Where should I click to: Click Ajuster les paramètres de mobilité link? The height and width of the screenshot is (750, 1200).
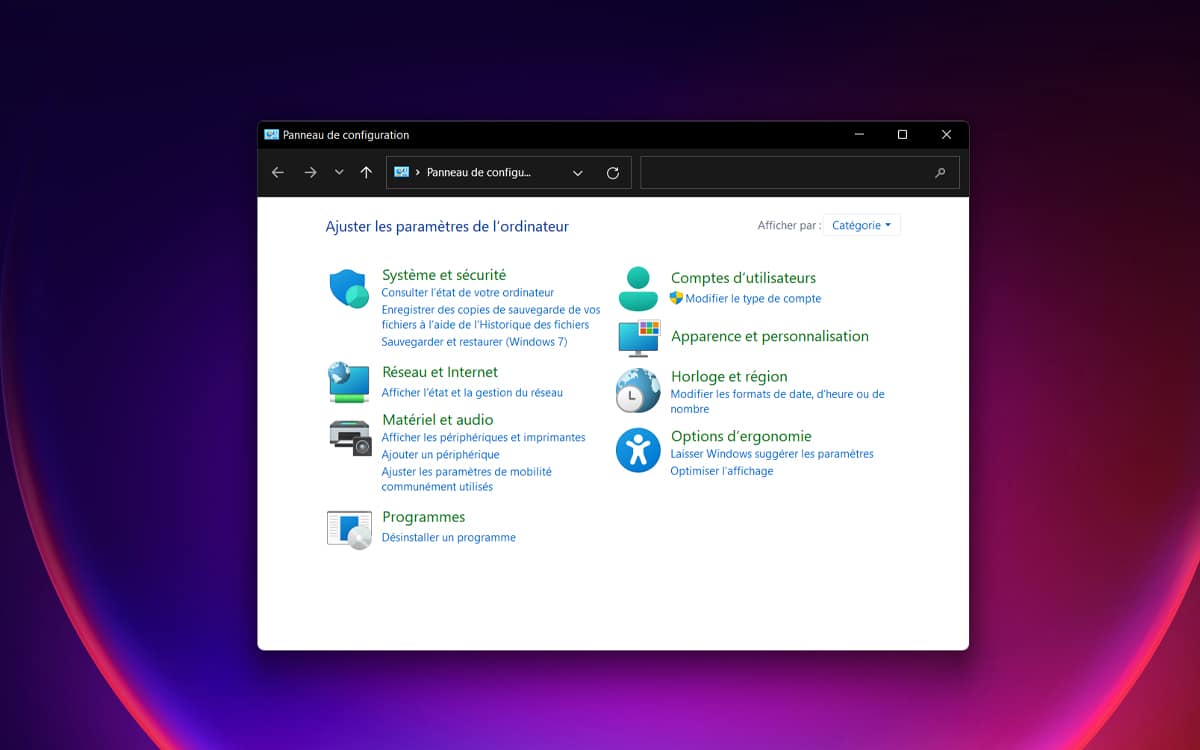coord(466,479)
